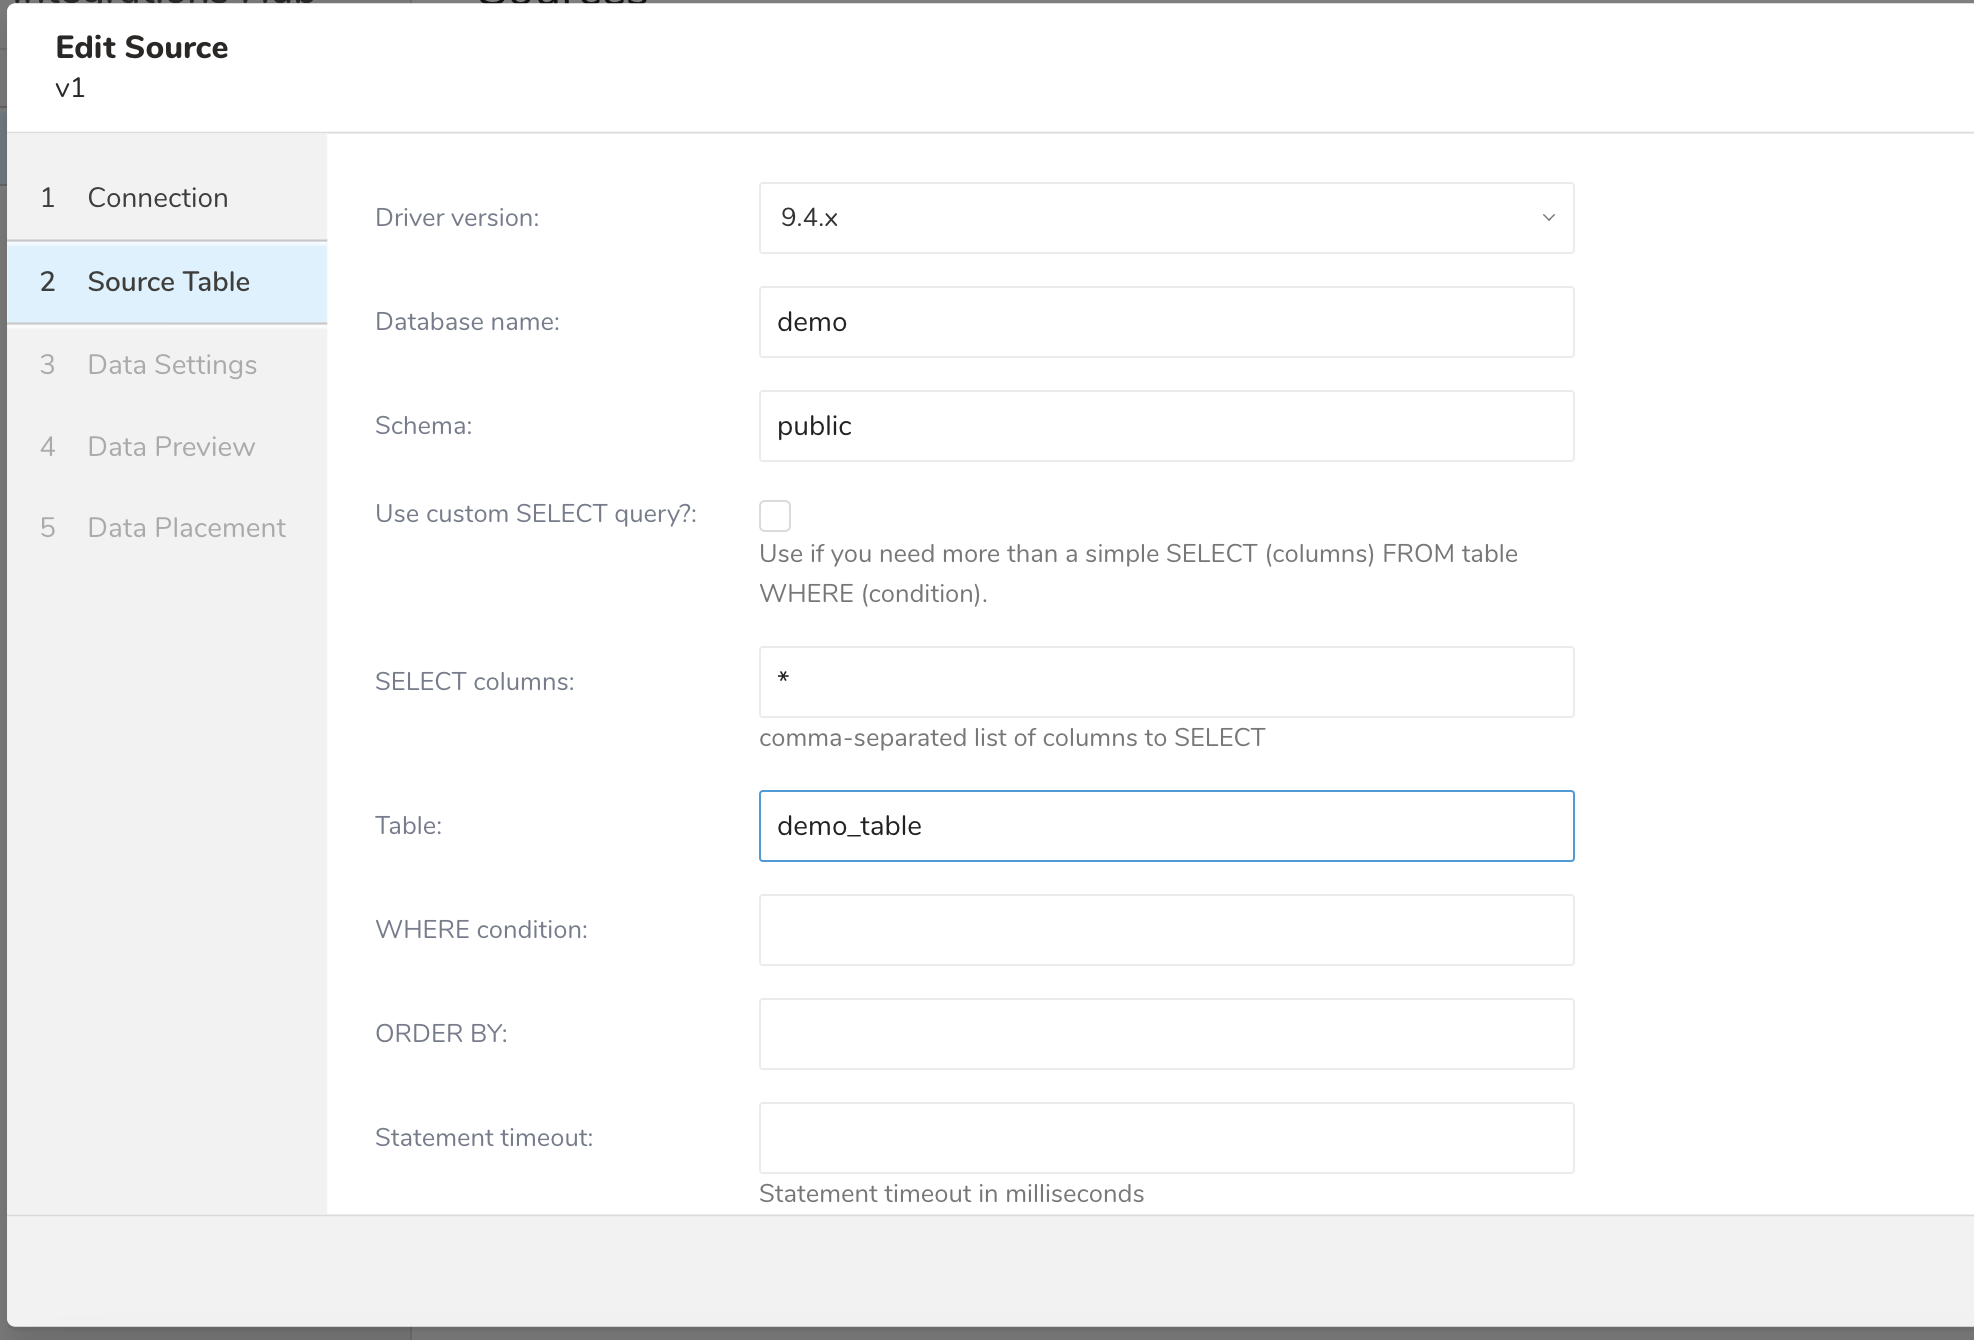This screenshot has width=1974, height=1340.
Task: Click the 'Table:' field label
Action: (x=408, y=826)
